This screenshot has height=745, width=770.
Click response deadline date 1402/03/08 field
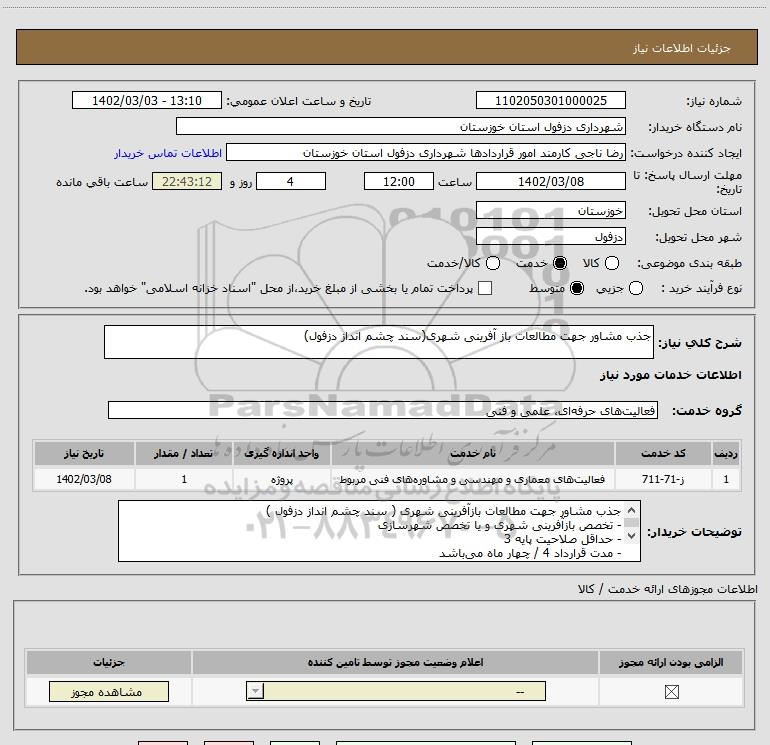[550, 181]
